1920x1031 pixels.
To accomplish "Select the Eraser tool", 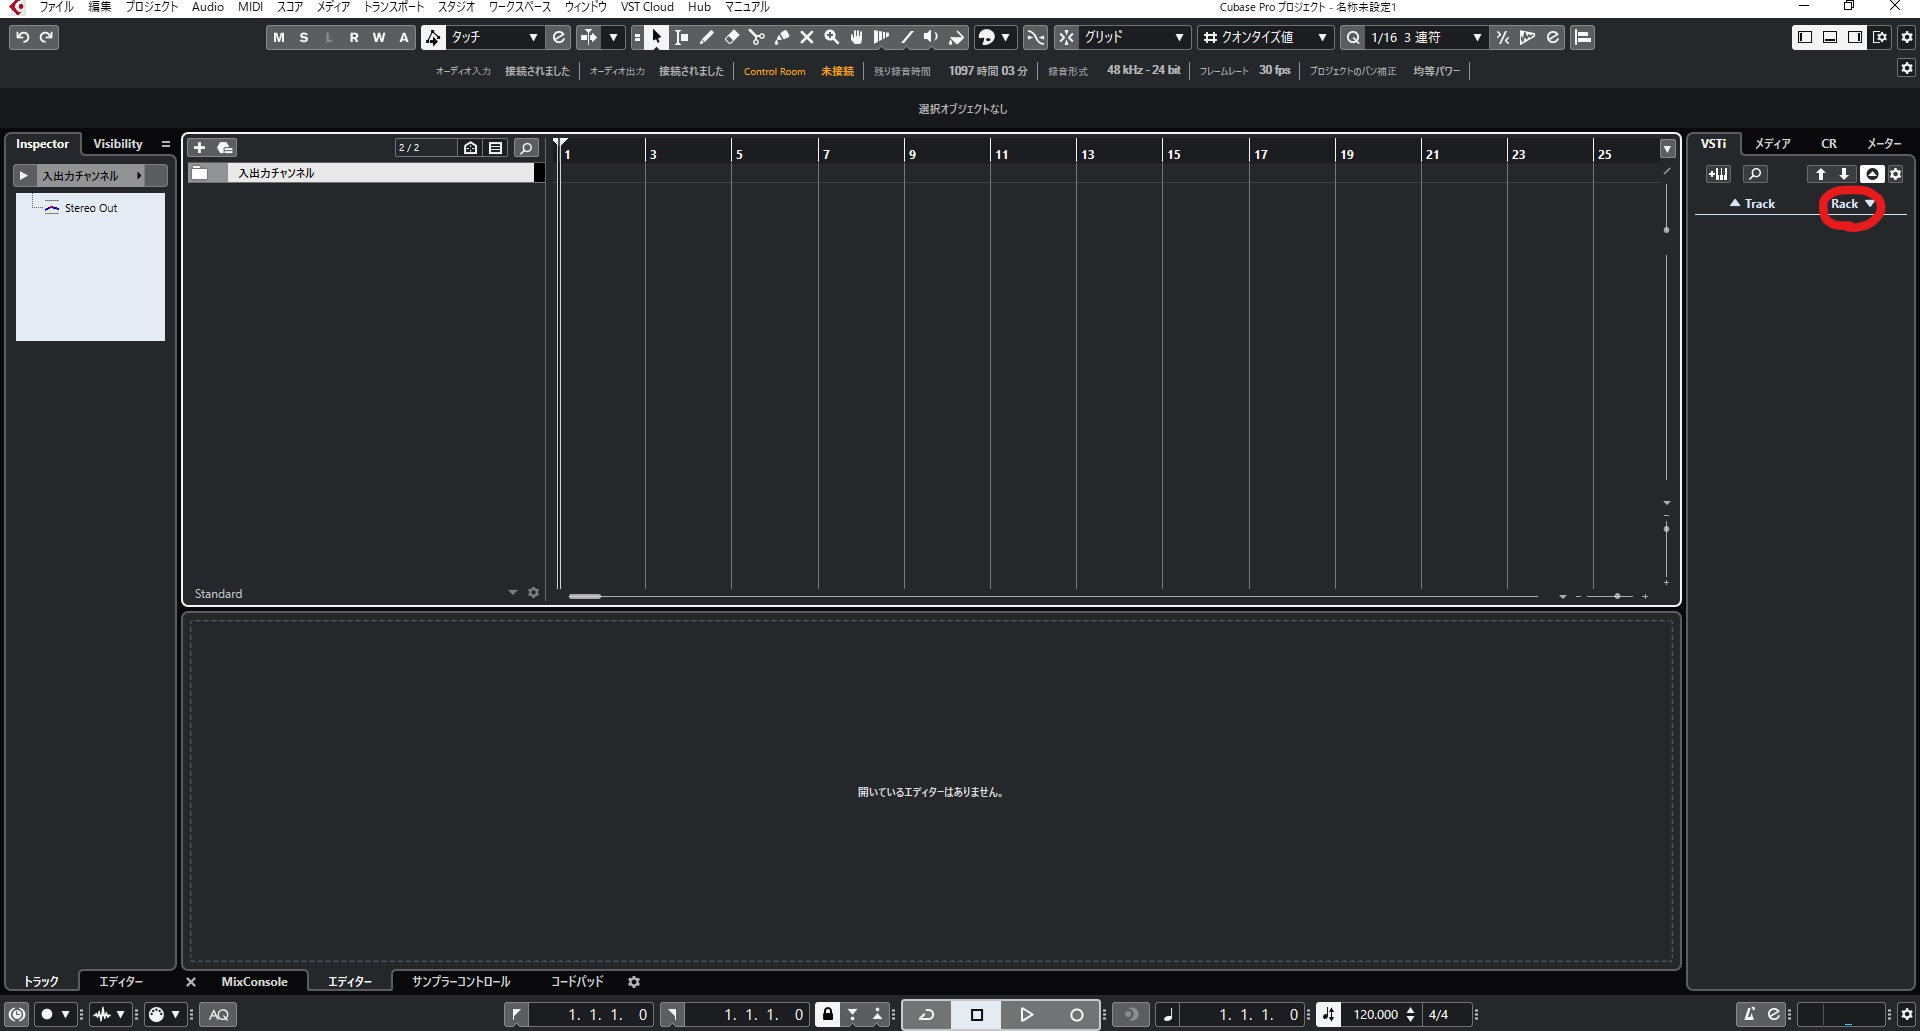I will point(731,37).
